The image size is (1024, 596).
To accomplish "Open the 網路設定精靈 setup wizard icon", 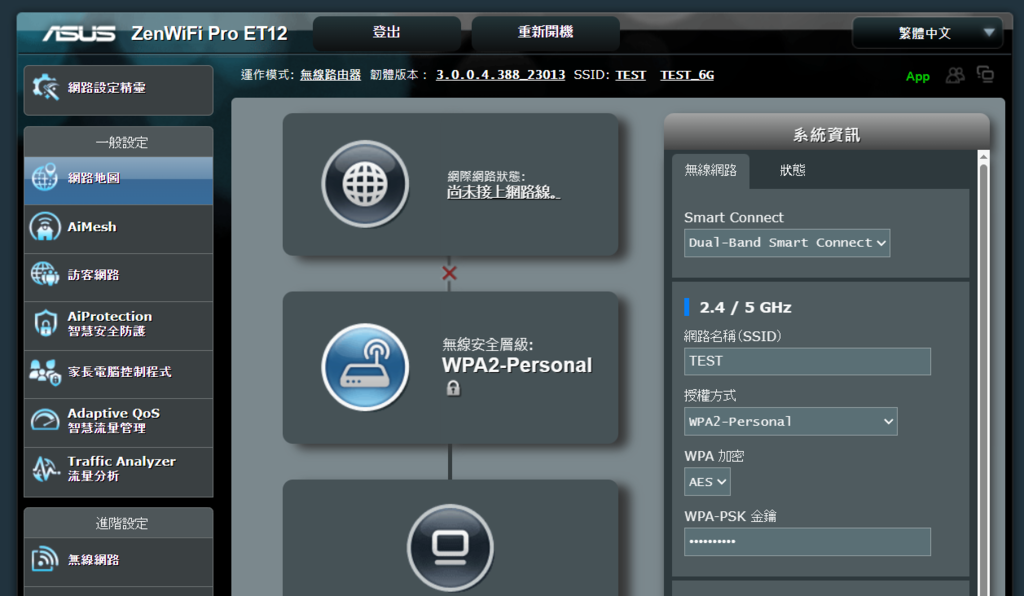I will coord(46,87).
